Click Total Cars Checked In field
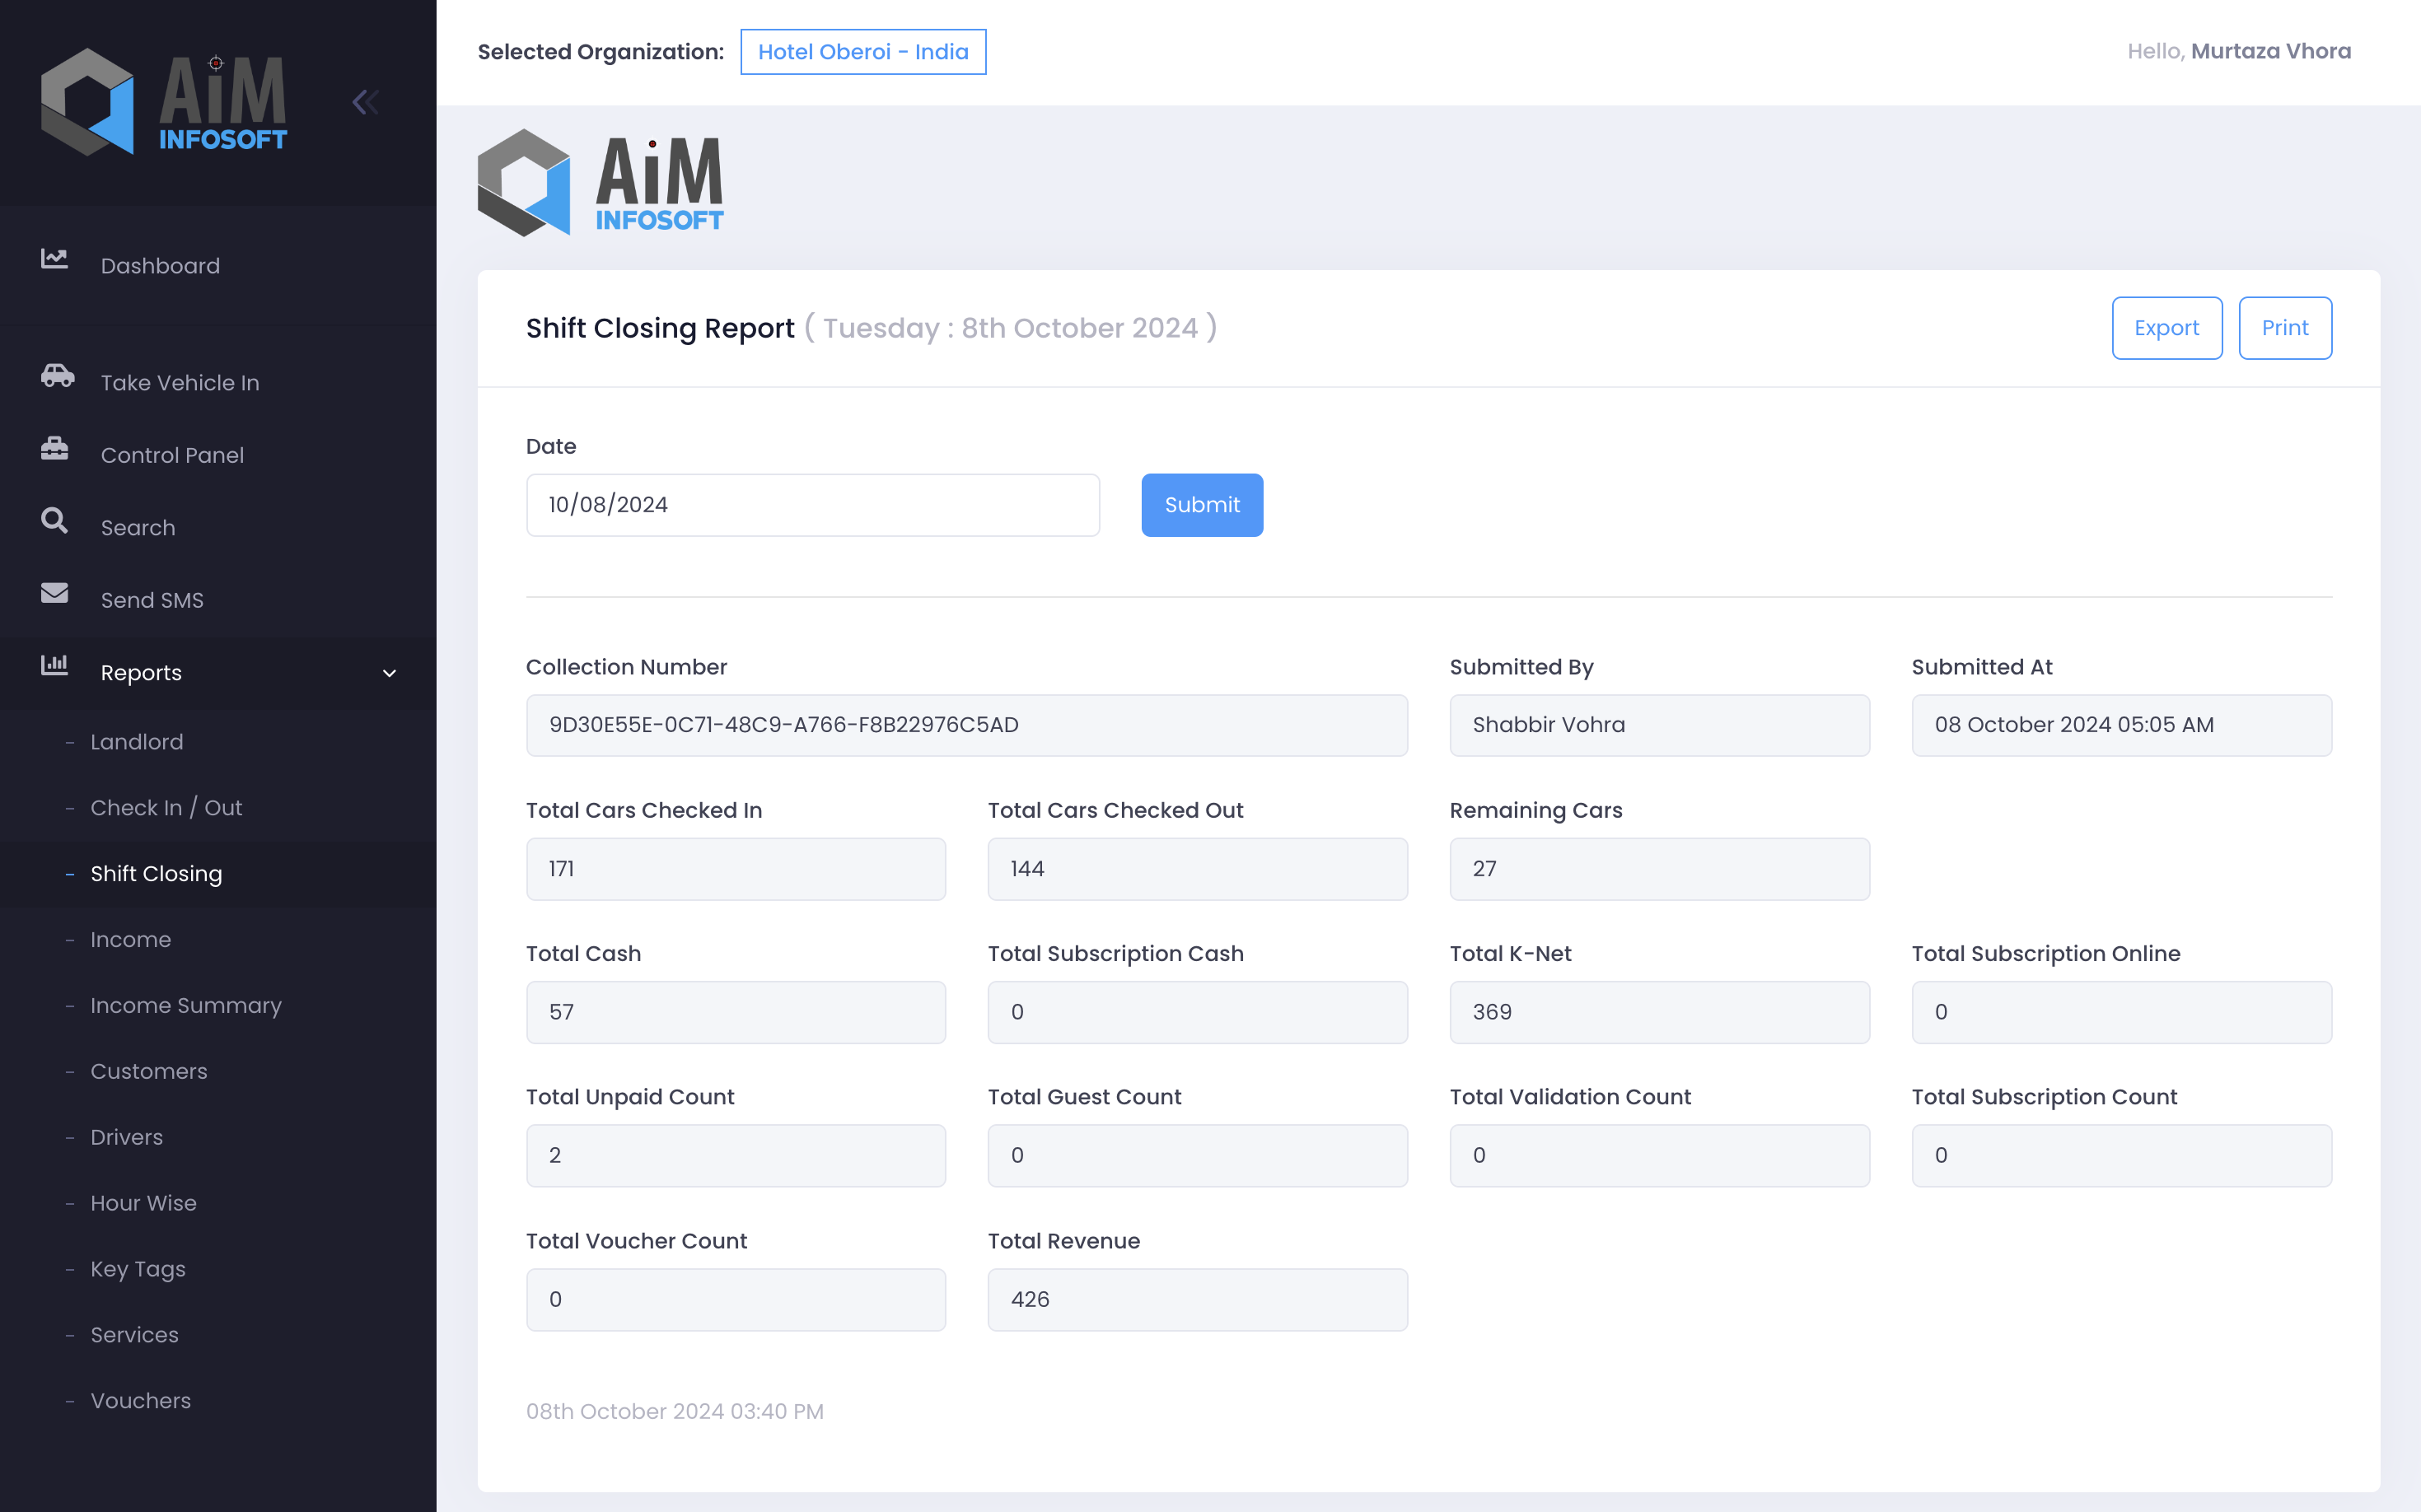The image size is (2421, 1512). coord(736,869)
